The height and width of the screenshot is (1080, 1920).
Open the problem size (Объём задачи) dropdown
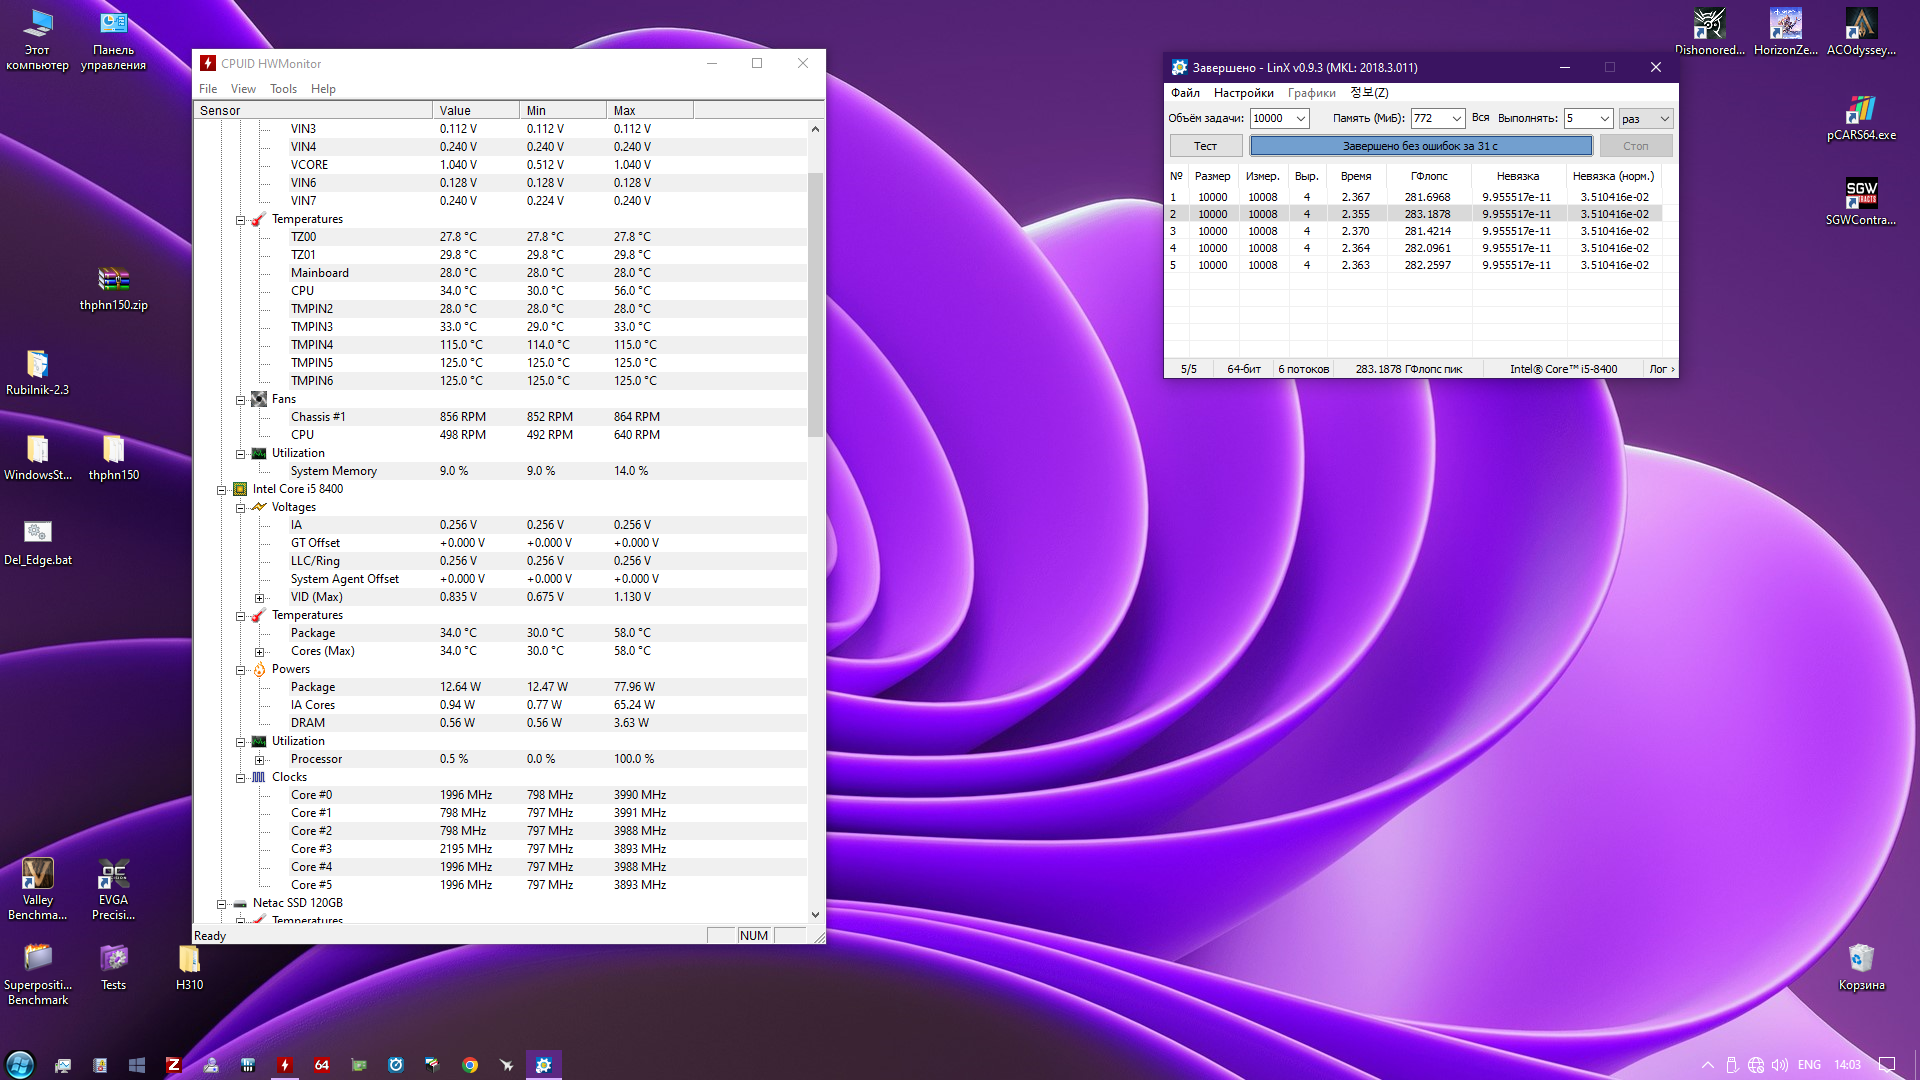[x=1301, y=119]
